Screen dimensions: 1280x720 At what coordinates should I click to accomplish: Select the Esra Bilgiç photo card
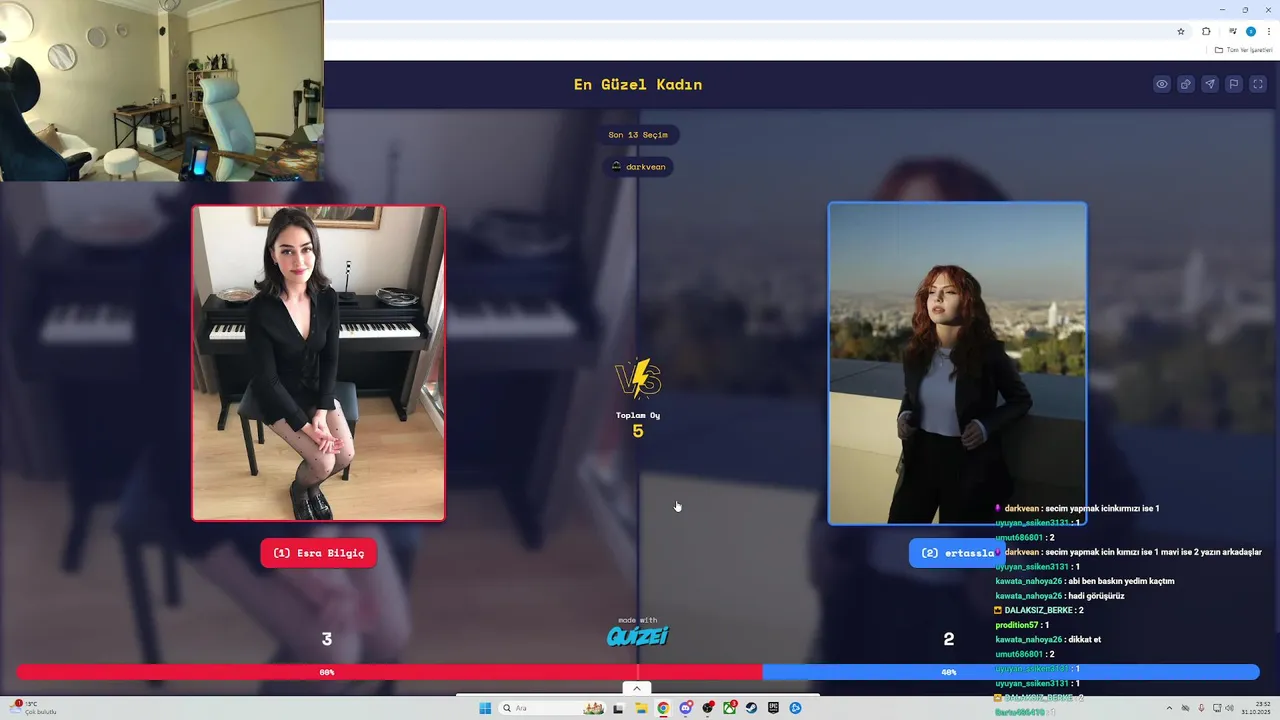tap(318, 363)
